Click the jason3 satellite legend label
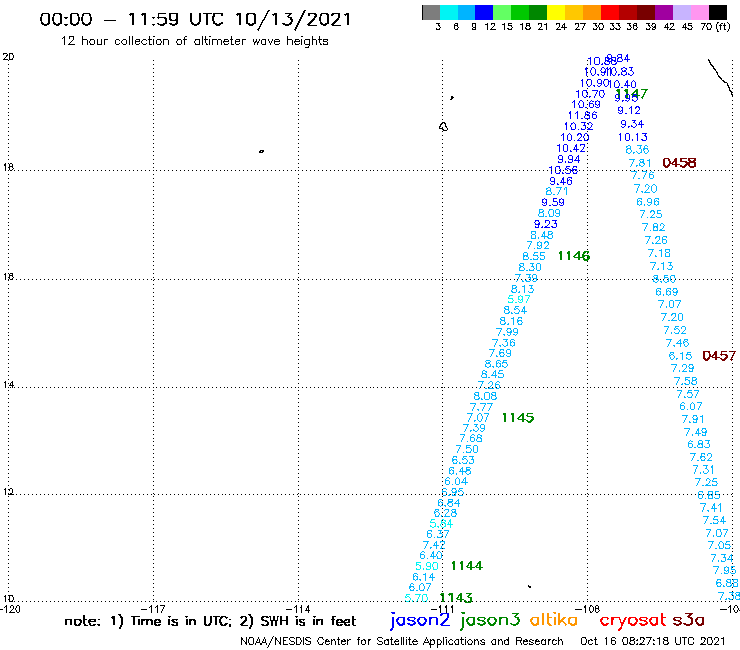Image resolution: width=740 pixels, height=650 pixels. pyautogui.click(x=490, y=621)
